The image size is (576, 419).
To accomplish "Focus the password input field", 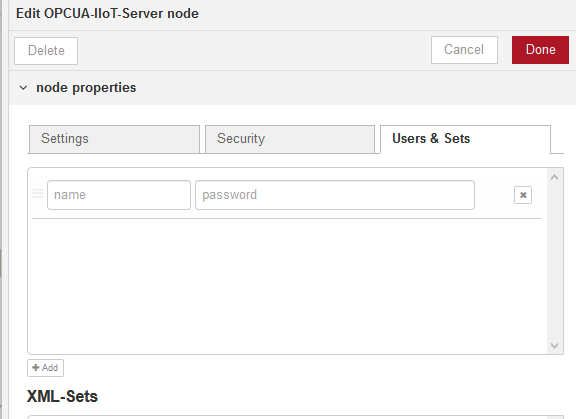I will pos(335,195).
